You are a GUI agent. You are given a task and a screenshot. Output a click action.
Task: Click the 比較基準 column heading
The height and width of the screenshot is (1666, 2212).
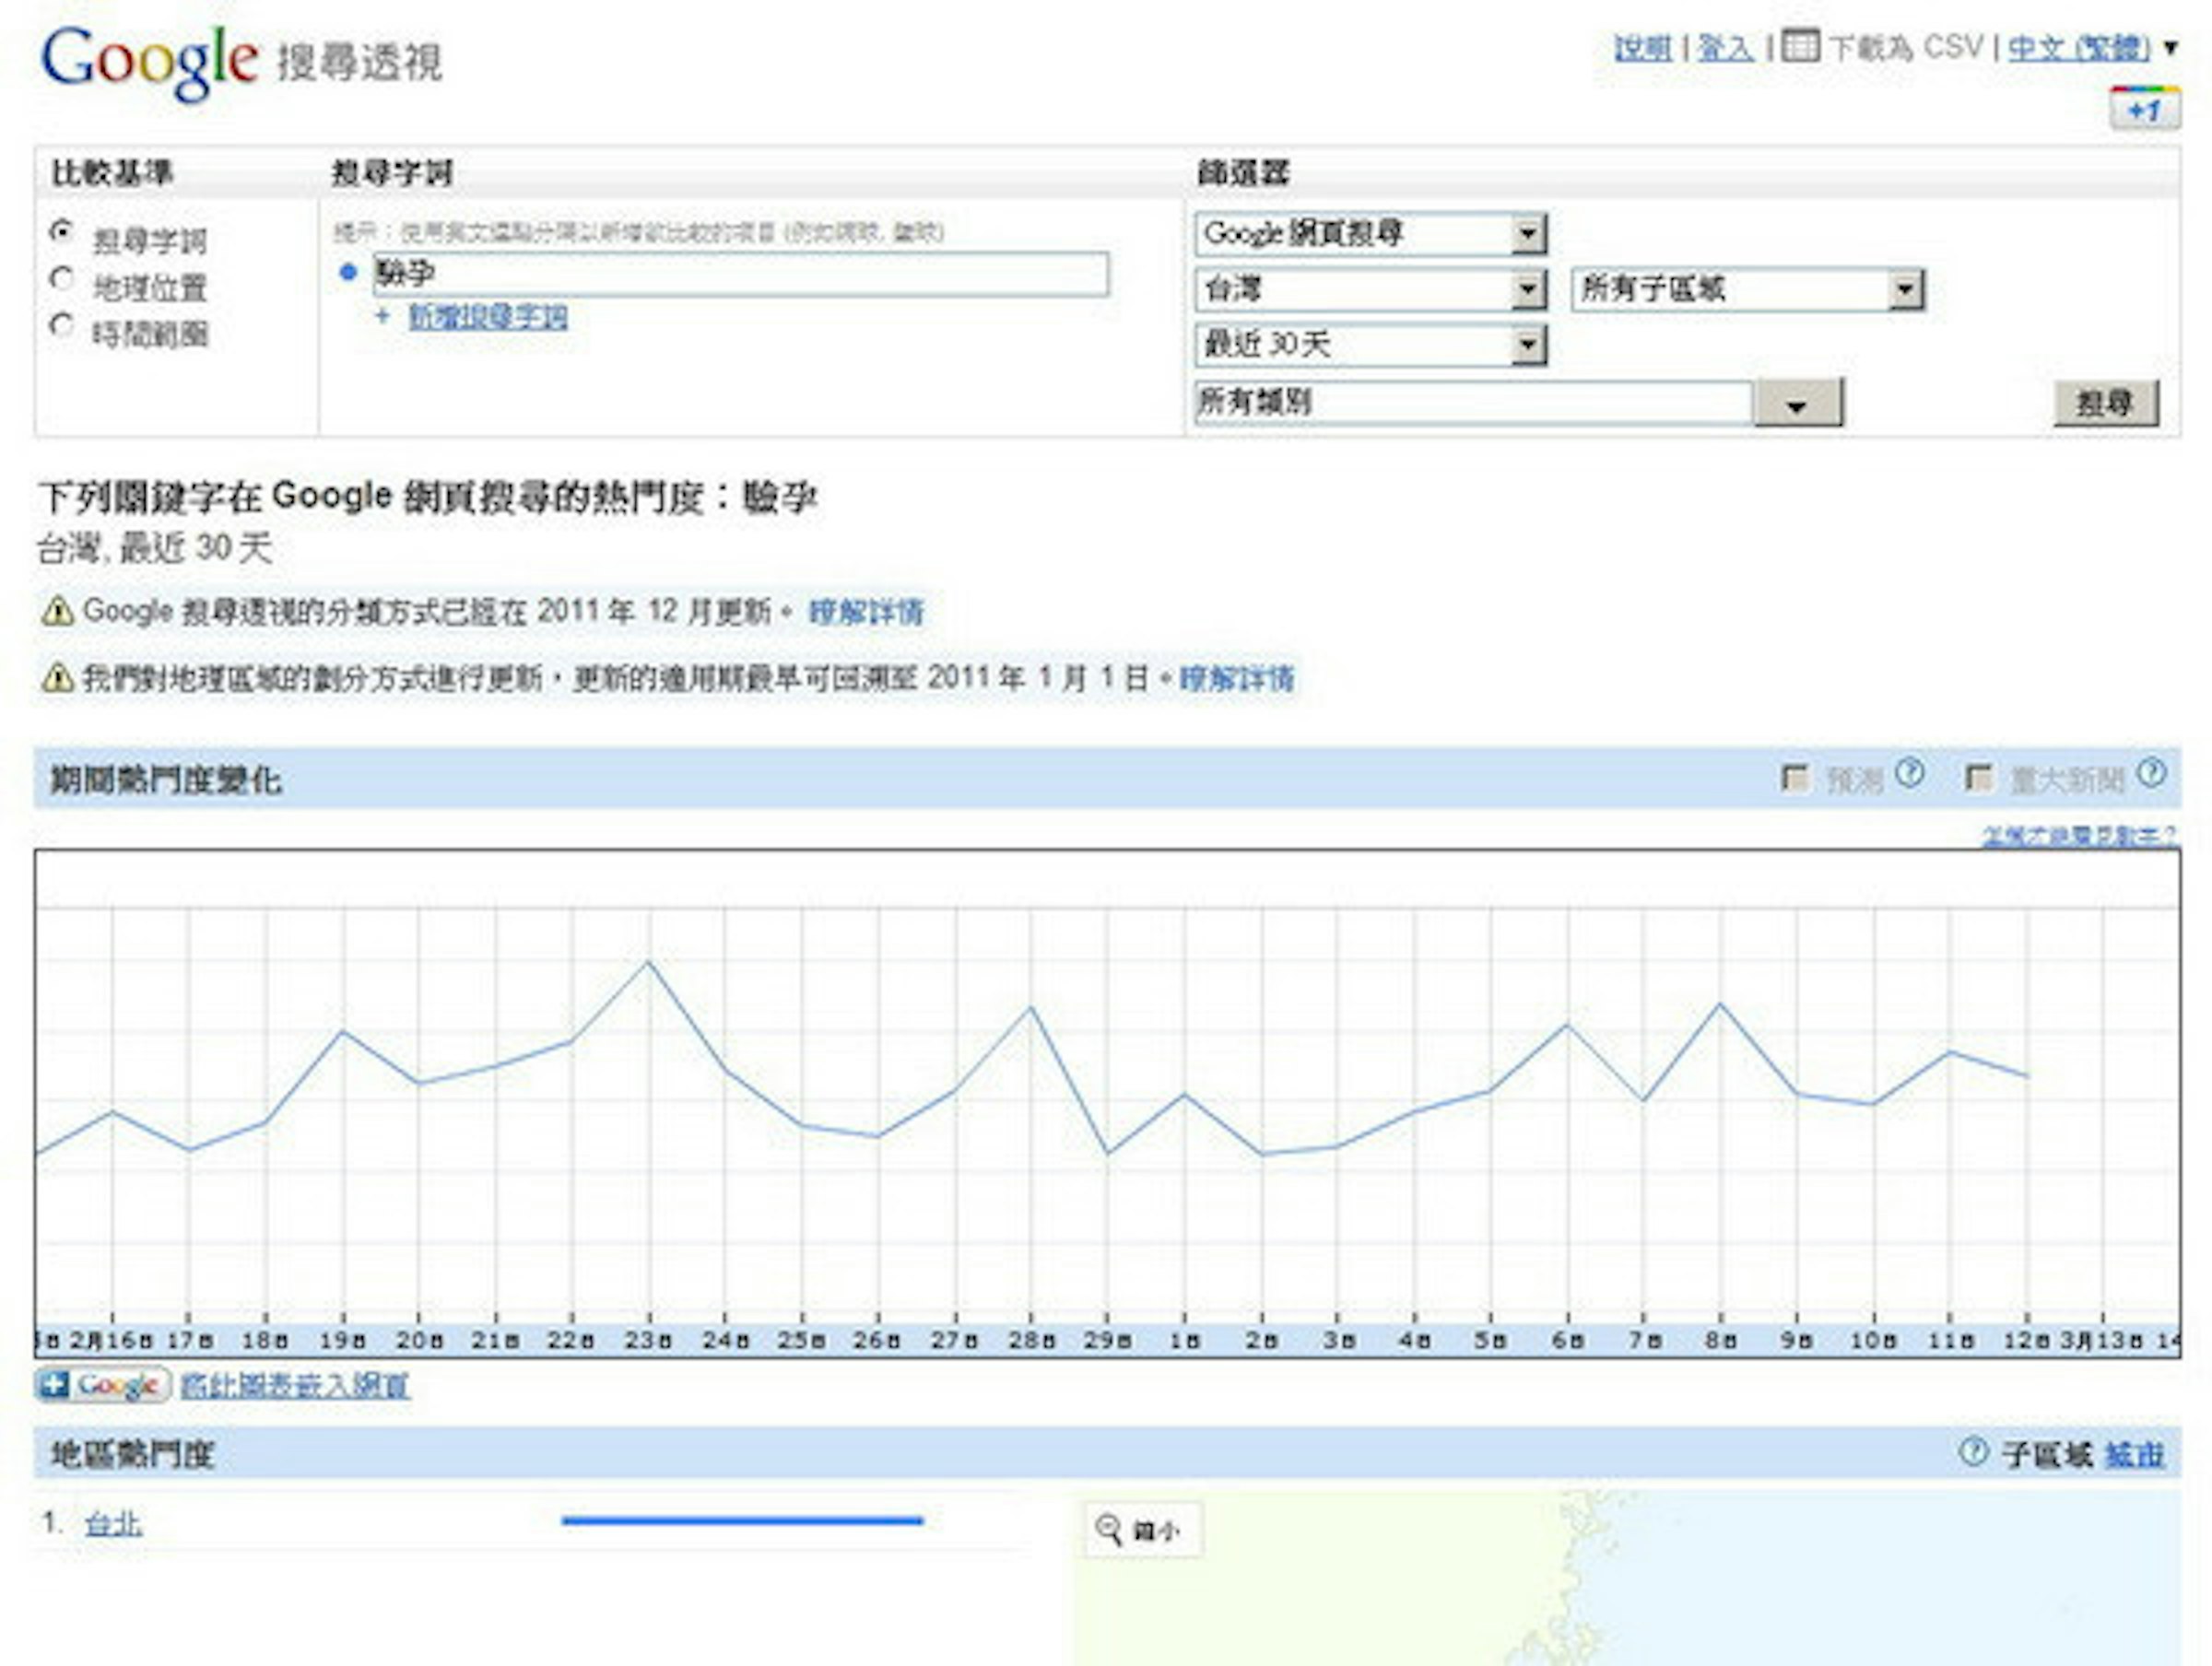(112, 172)
